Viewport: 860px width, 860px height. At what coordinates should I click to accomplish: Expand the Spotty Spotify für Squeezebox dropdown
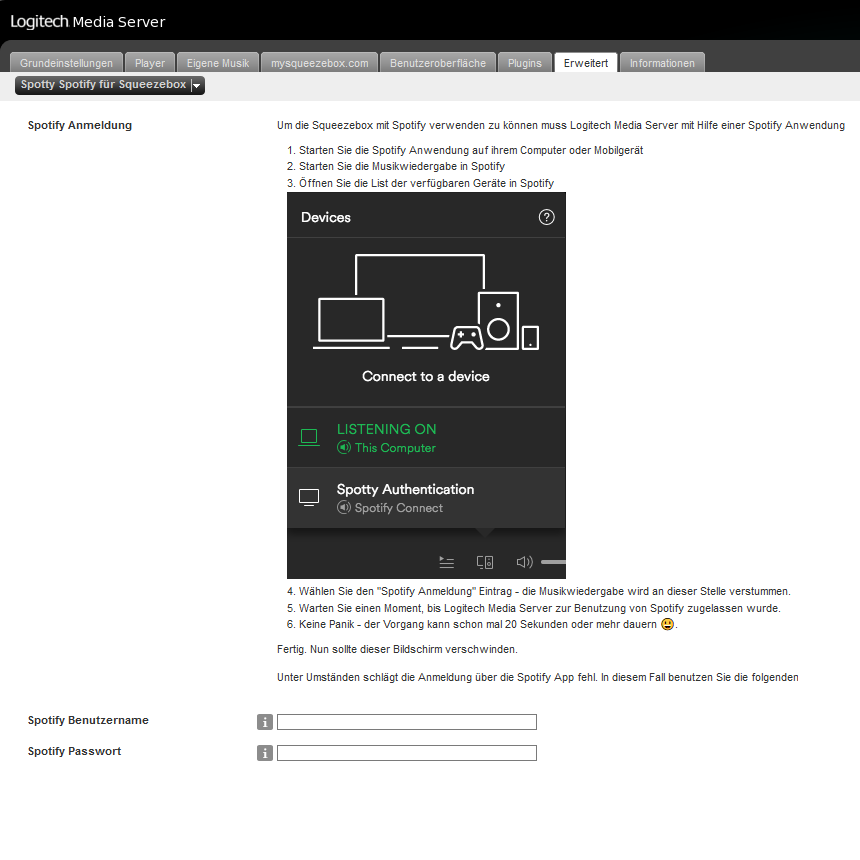click(110, 85)
